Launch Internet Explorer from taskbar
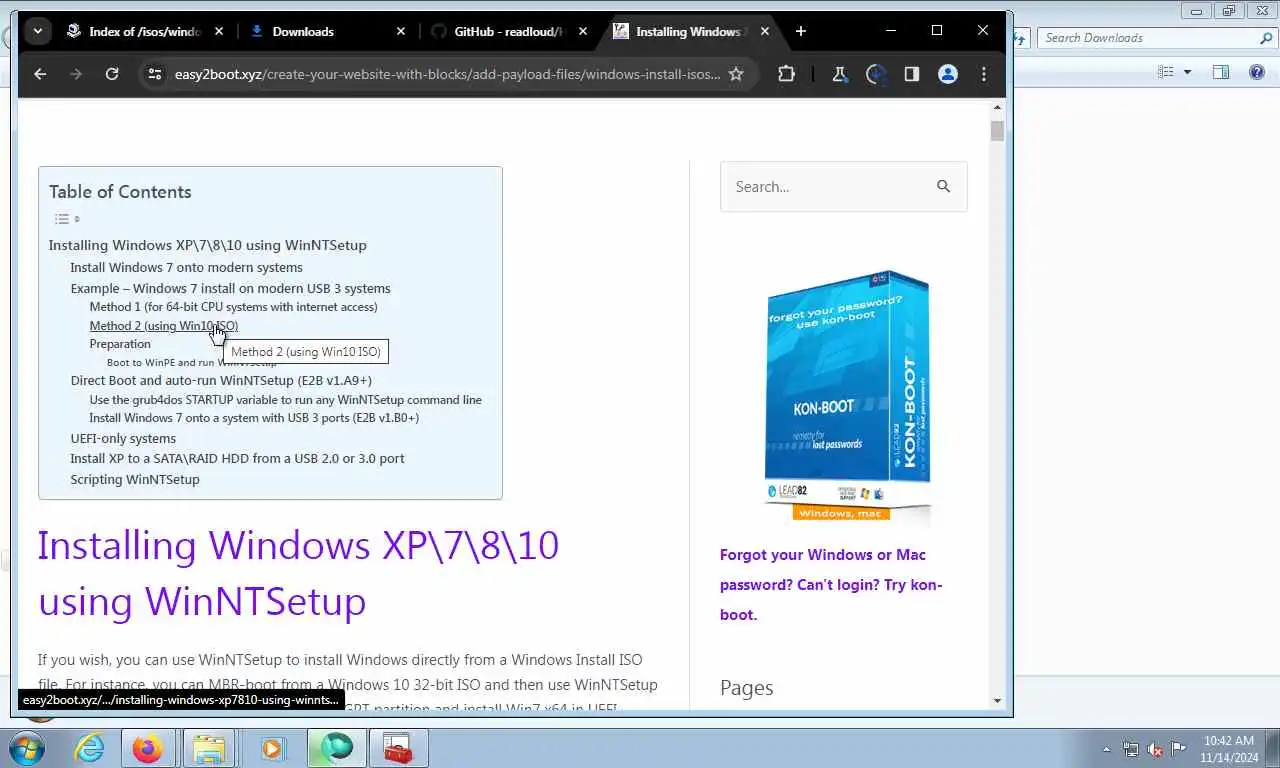Screen dimensions: 1280x768 point(89,748)
